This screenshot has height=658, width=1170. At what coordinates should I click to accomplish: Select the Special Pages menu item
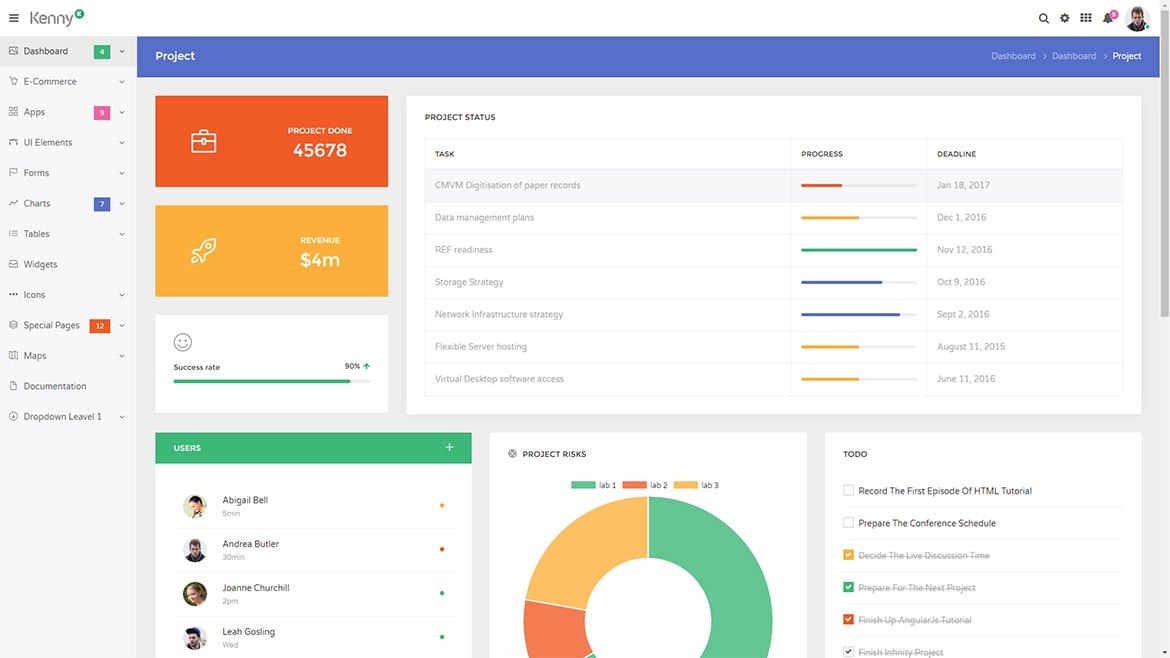pos(68,325)
